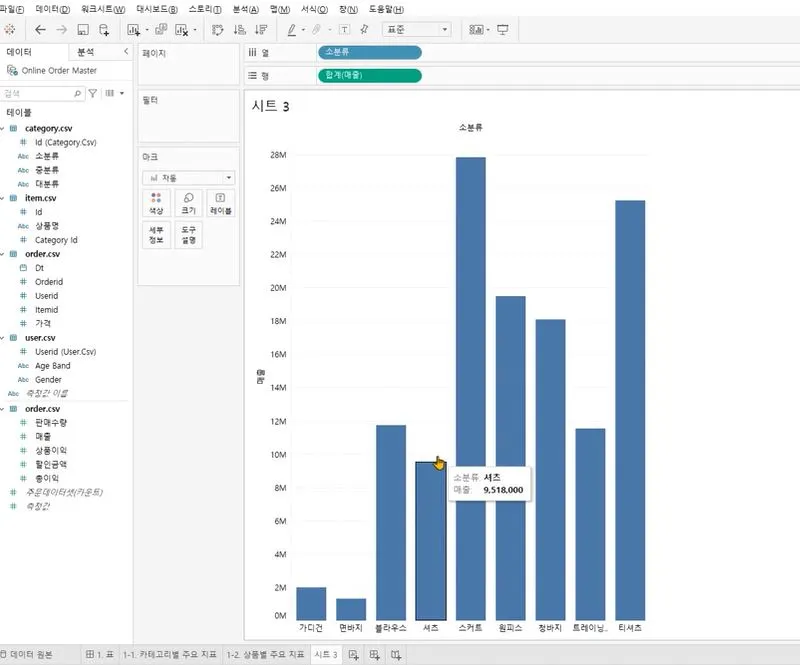Click the 레이블 (label) marks card button
This screenshot has width=800, height=665.
(x=220, y=203)
